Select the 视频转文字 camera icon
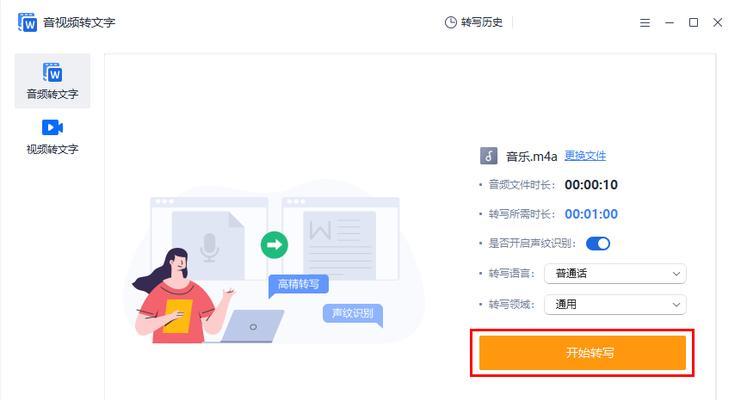The height and width of the screenshot is (400, 741). [x=52, y=127]
